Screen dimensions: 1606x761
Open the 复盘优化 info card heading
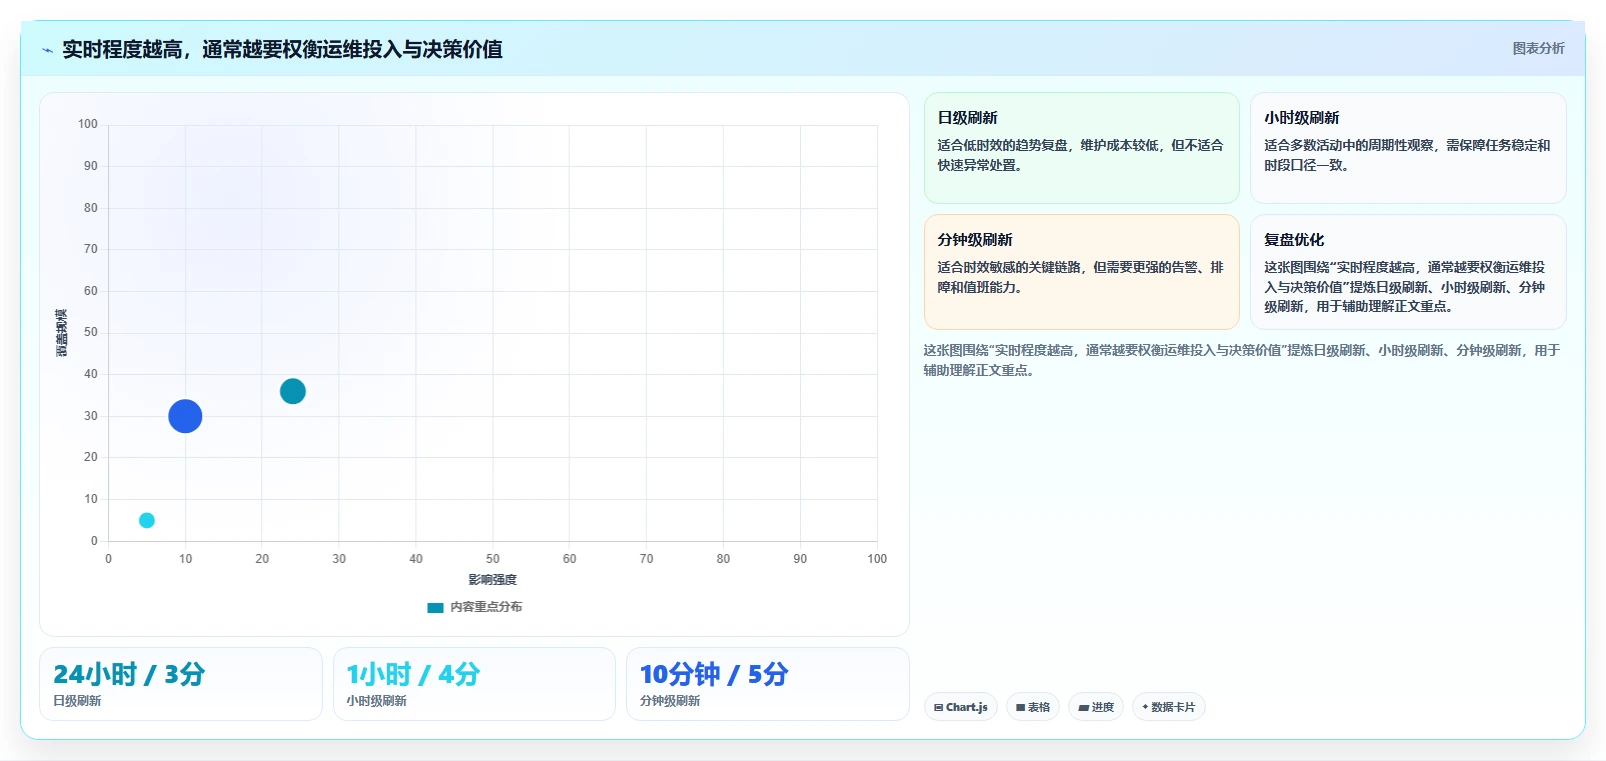[x=1294, y=240]
